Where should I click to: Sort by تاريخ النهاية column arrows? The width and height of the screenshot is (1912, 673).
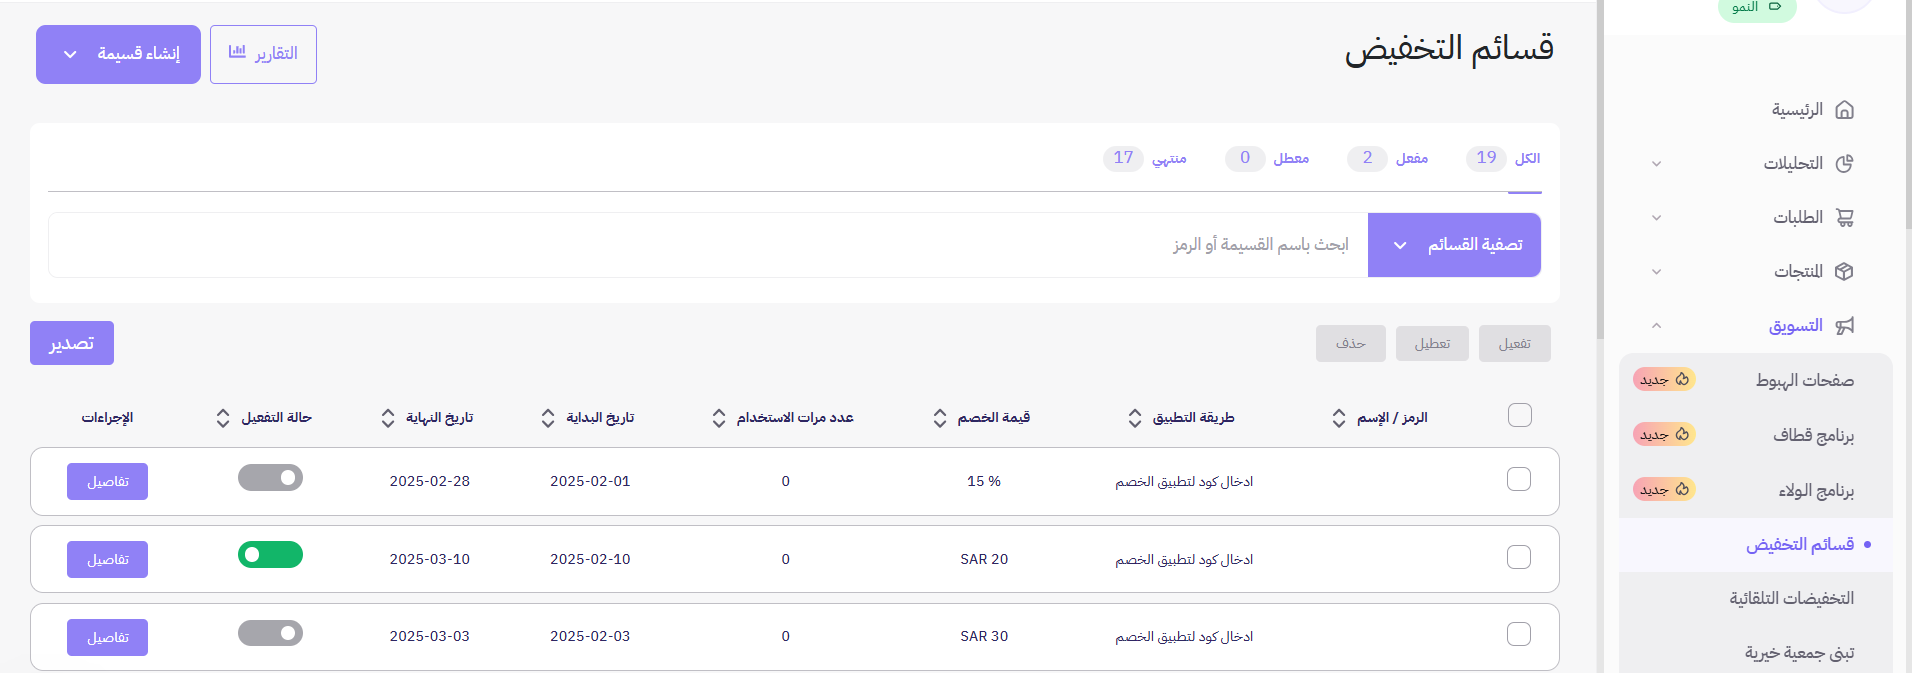click(x=388, y=418)
